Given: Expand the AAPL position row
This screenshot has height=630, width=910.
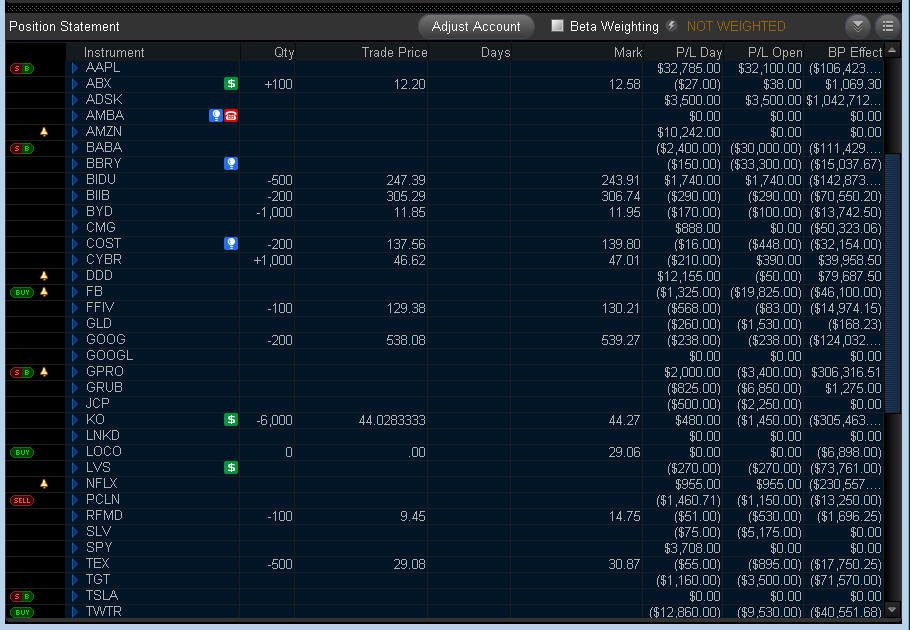Looking at the screenshot, I should coord(75,68).
